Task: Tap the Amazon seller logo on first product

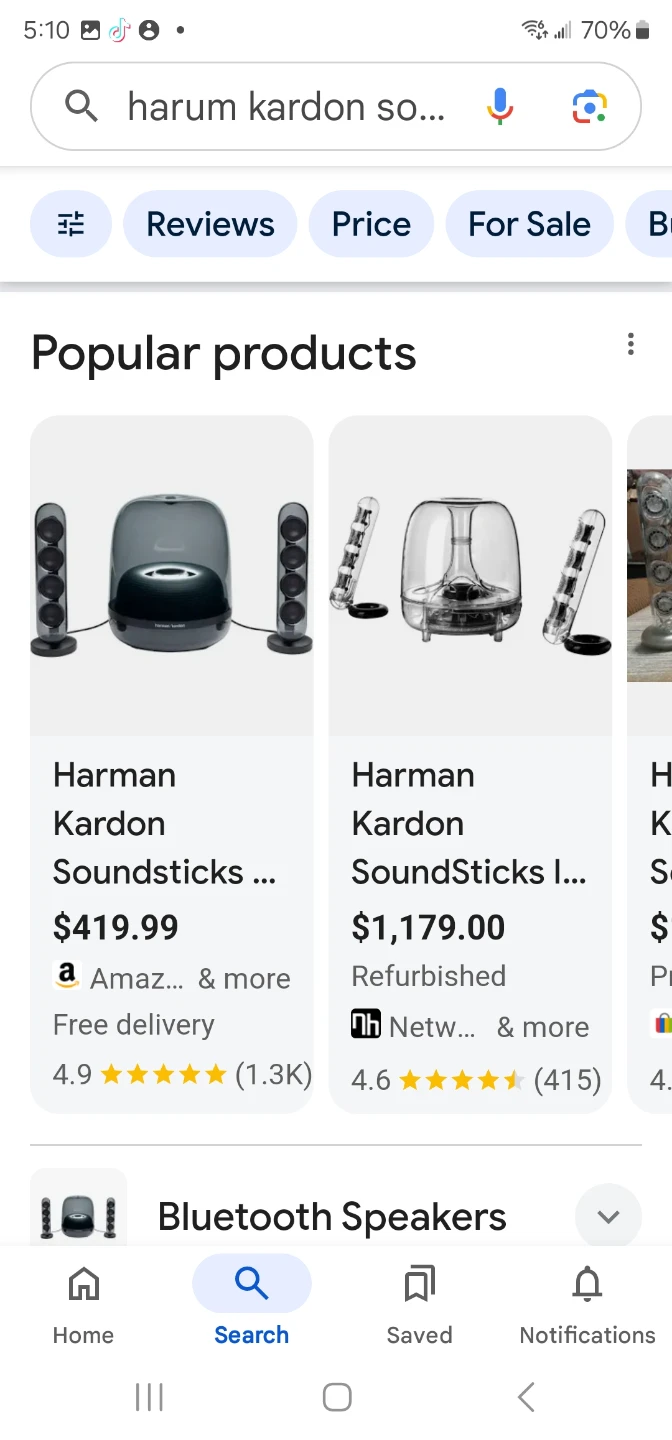Action: coord(66,977)
